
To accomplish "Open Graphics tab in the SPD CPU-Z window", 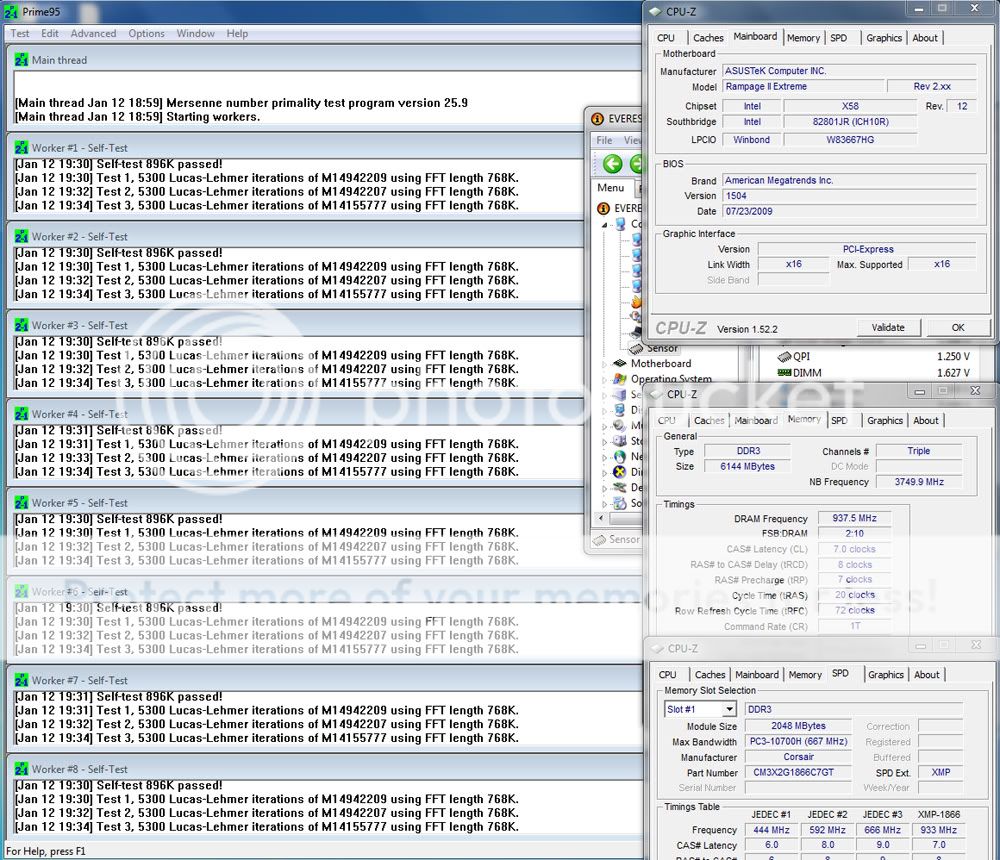I will (x=886, y=675).
